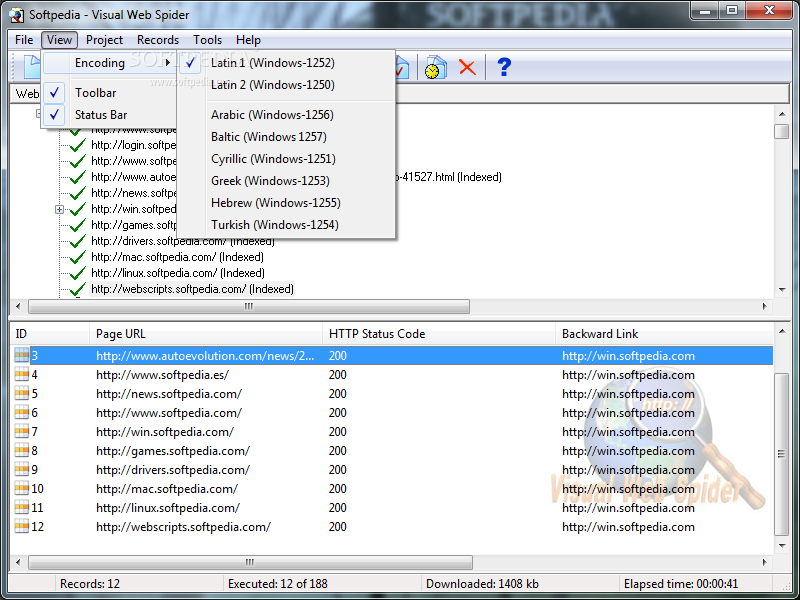Open the Records menu
Screen dimensions: 800x600
click(158, 40)
